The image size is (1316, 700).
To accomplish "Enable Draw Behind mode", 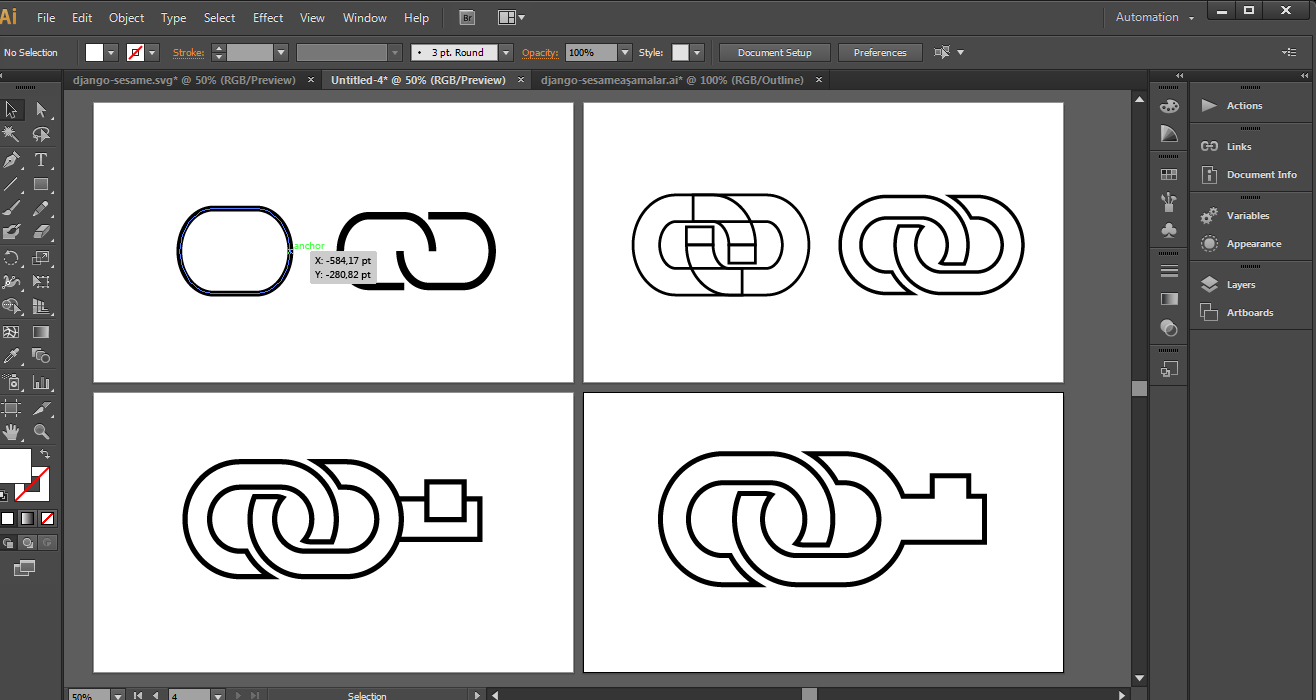I will (x=27, y=543).
